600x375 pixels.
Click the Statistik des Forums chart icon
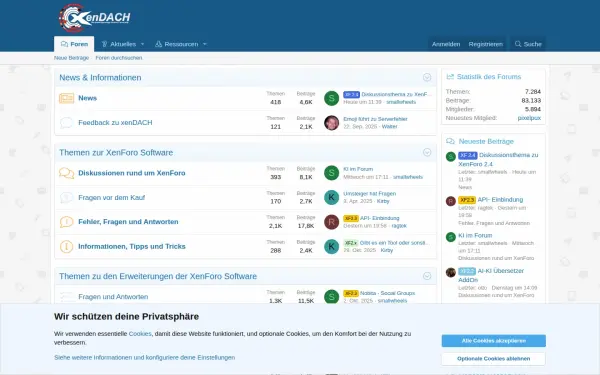click(x=450, y=77)
